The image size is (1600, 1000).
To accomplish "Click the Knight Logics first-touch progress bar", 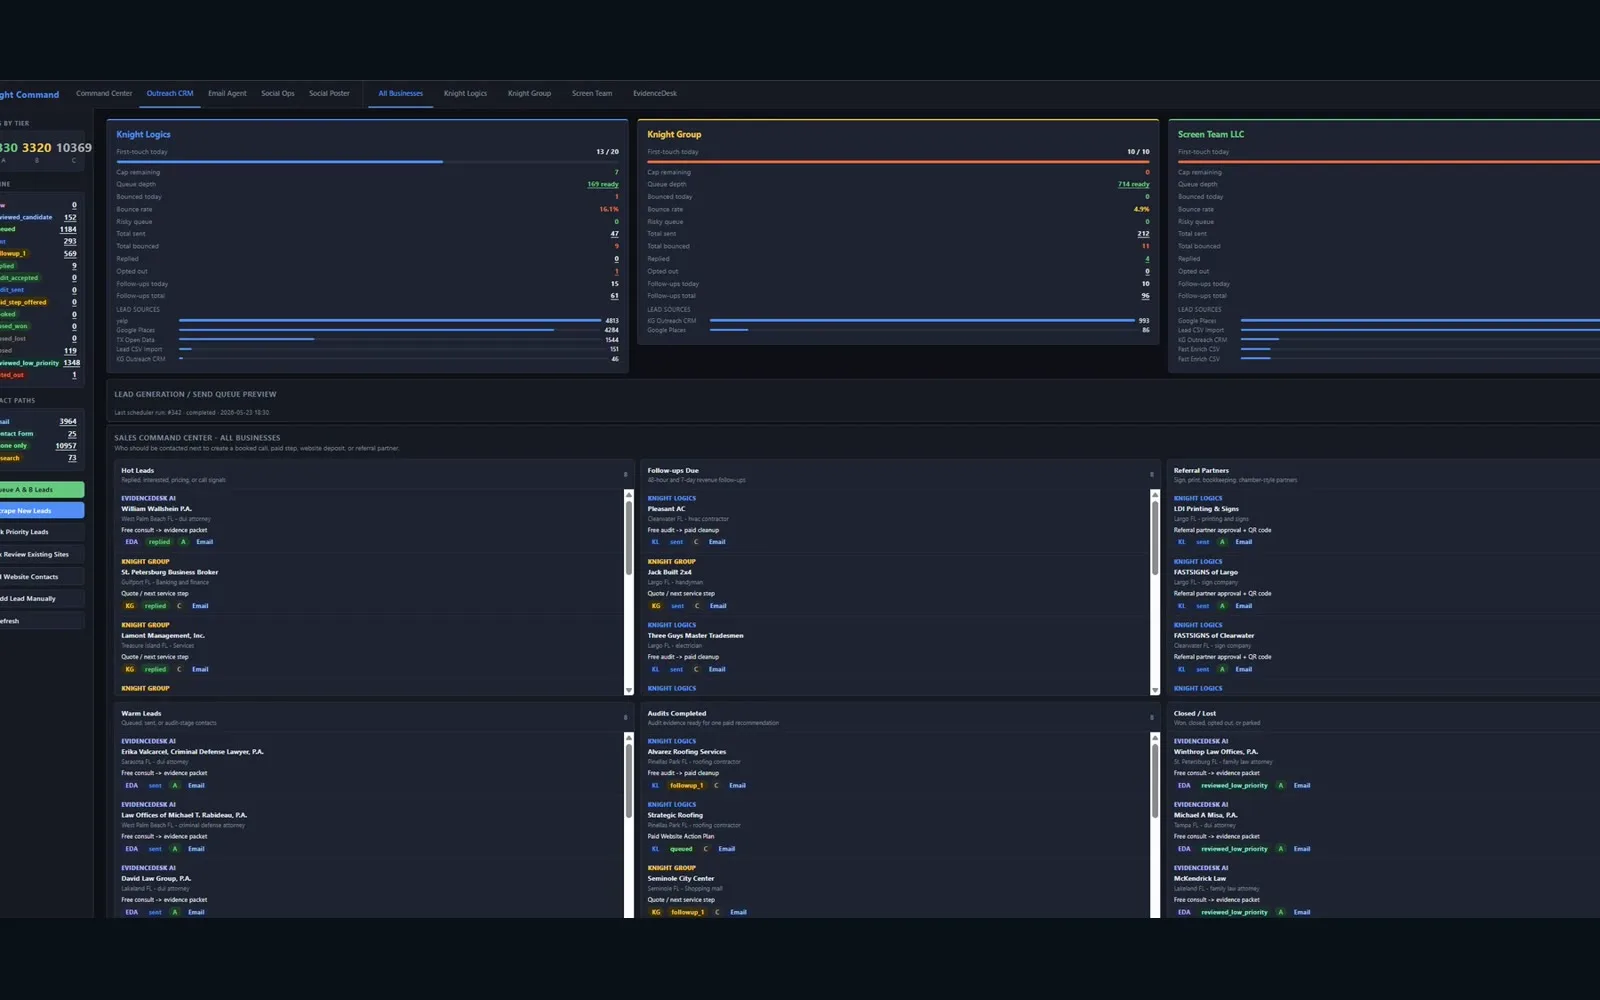I will (367, 161).
